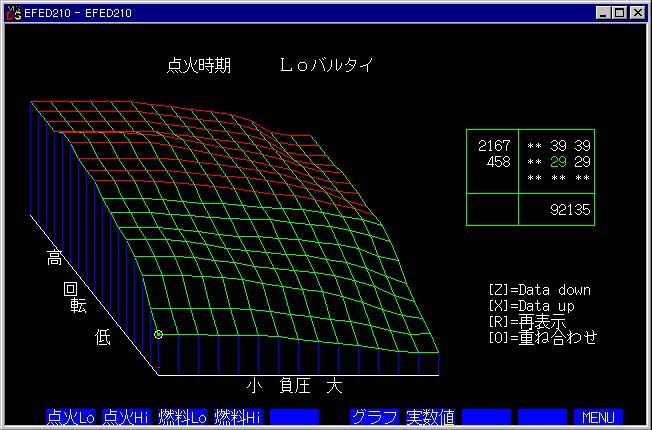Viewport: 652px width, 430px height.
Task: Select the 点火Hi function key
Action: (x=127, y=417)
